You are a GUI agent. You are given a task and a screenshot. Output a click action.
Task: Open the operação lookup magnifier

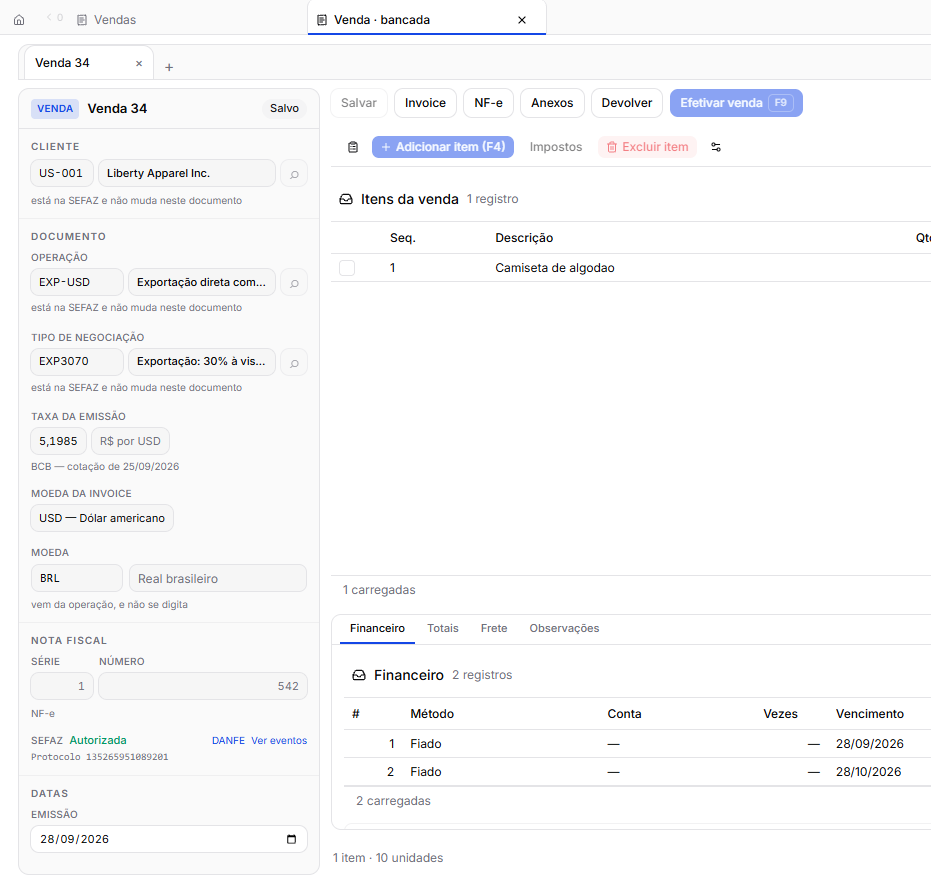[x=294, y=282]
